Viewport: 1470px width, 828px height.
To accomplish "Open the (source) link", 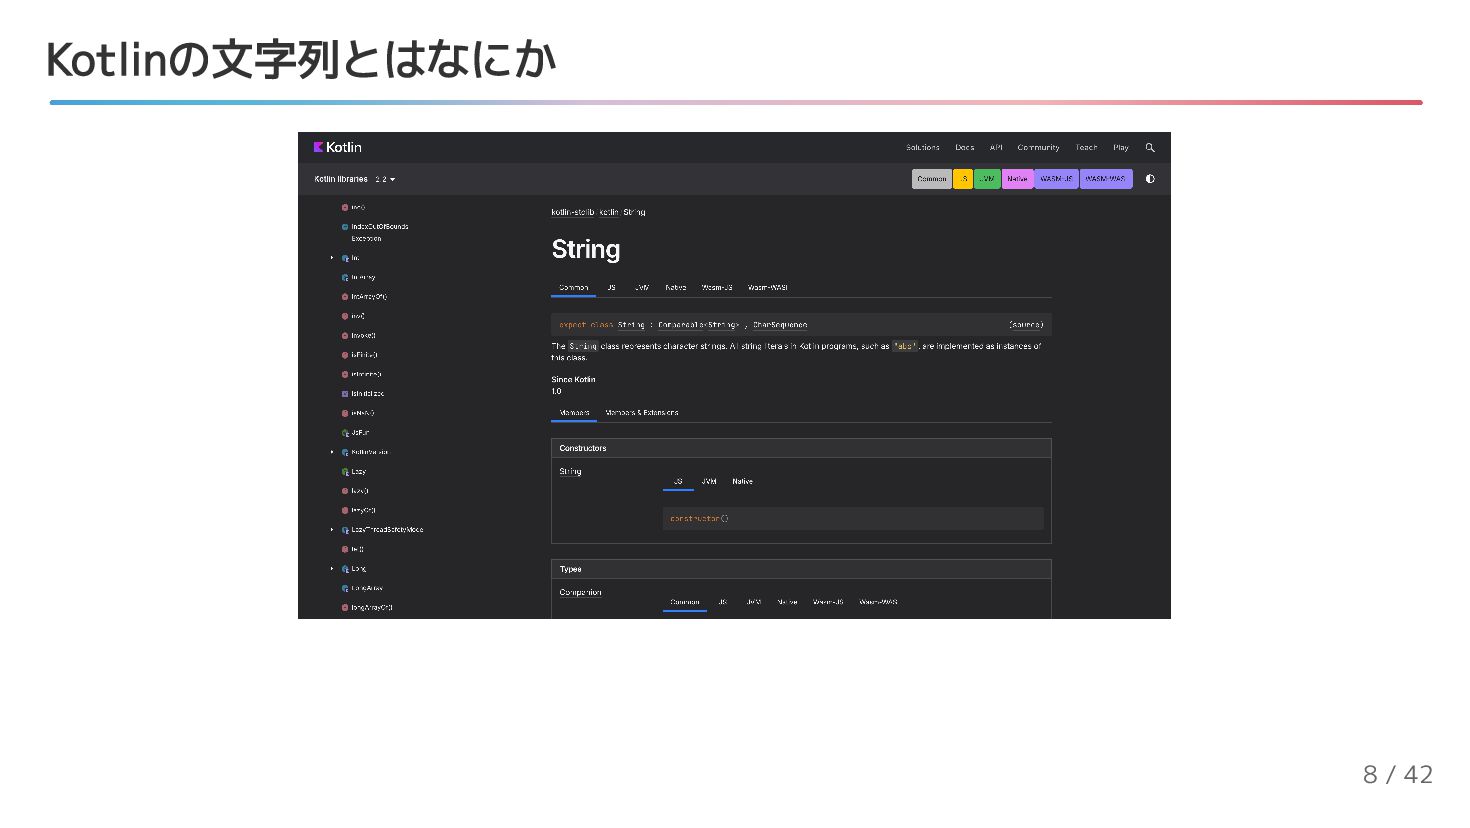I will (1026, 325).
